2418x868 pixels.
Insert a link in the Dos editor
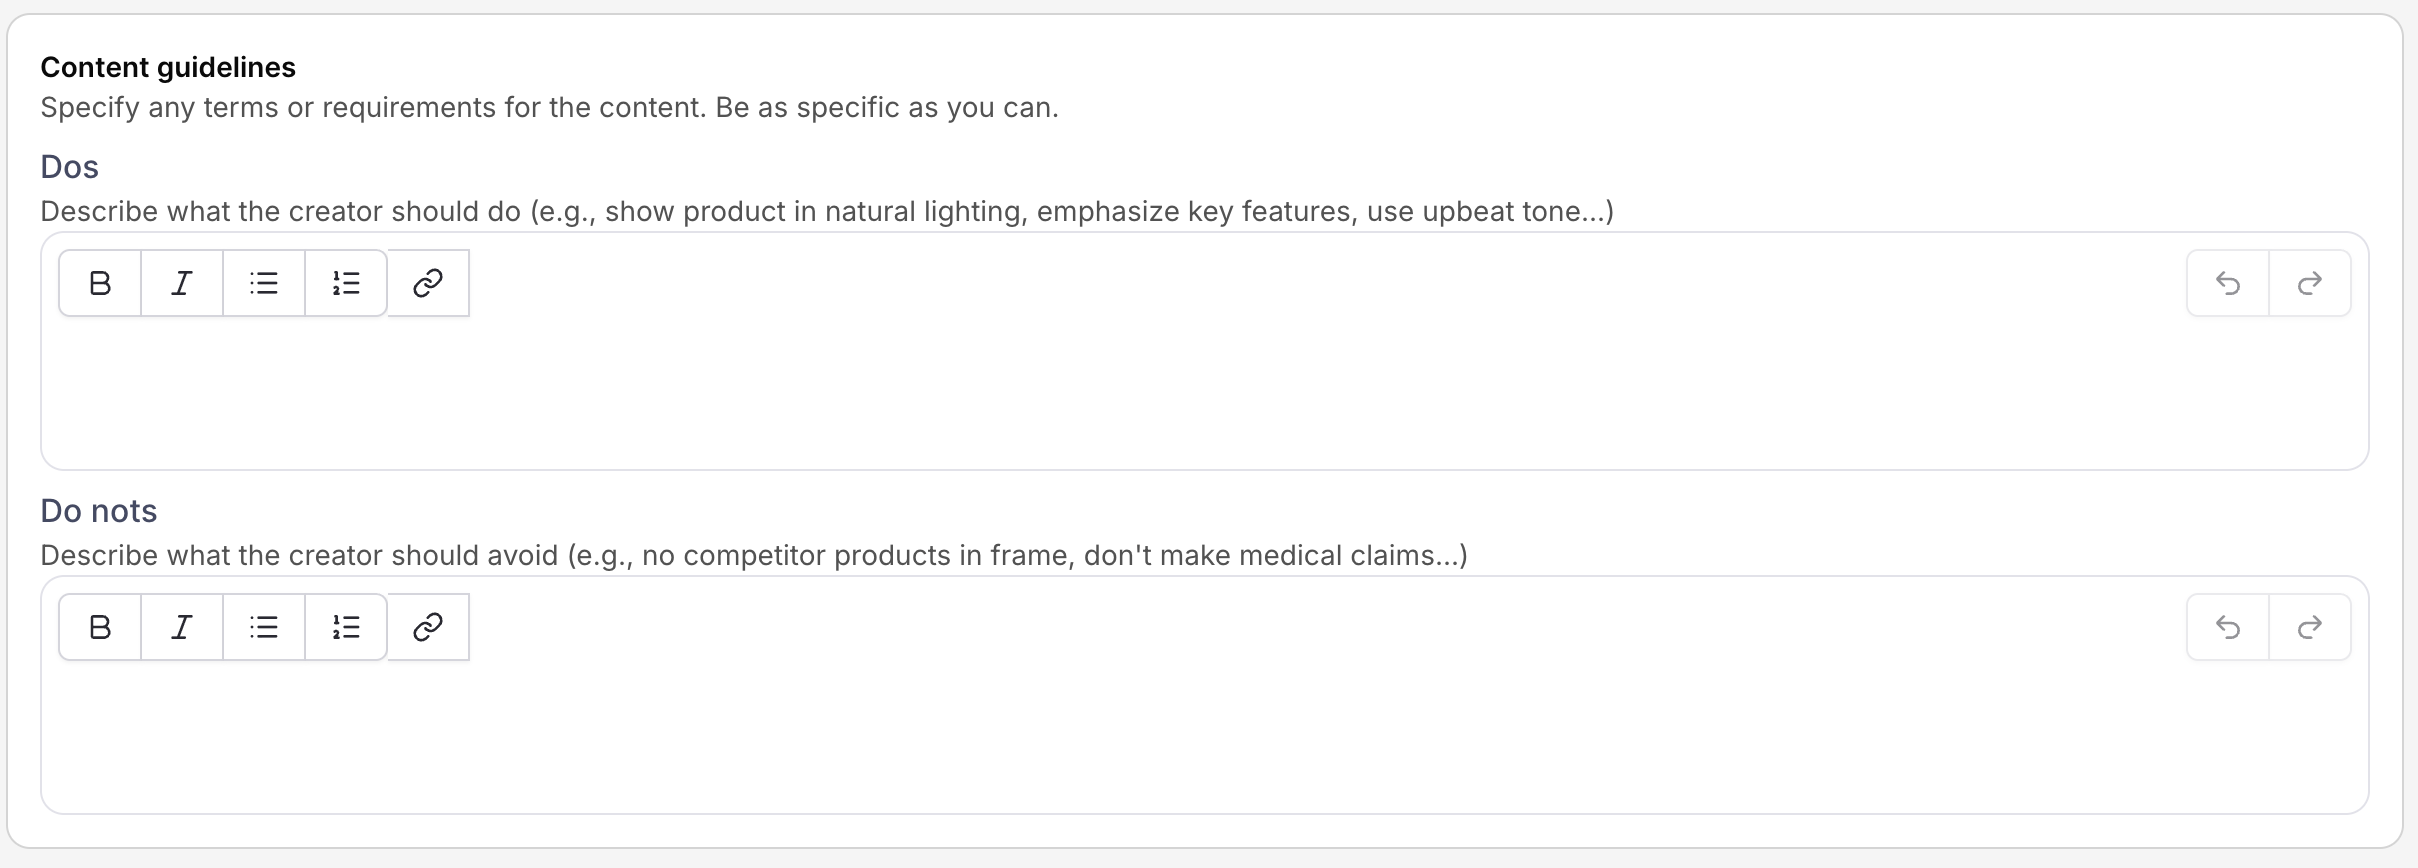click(x=427, y=283)
